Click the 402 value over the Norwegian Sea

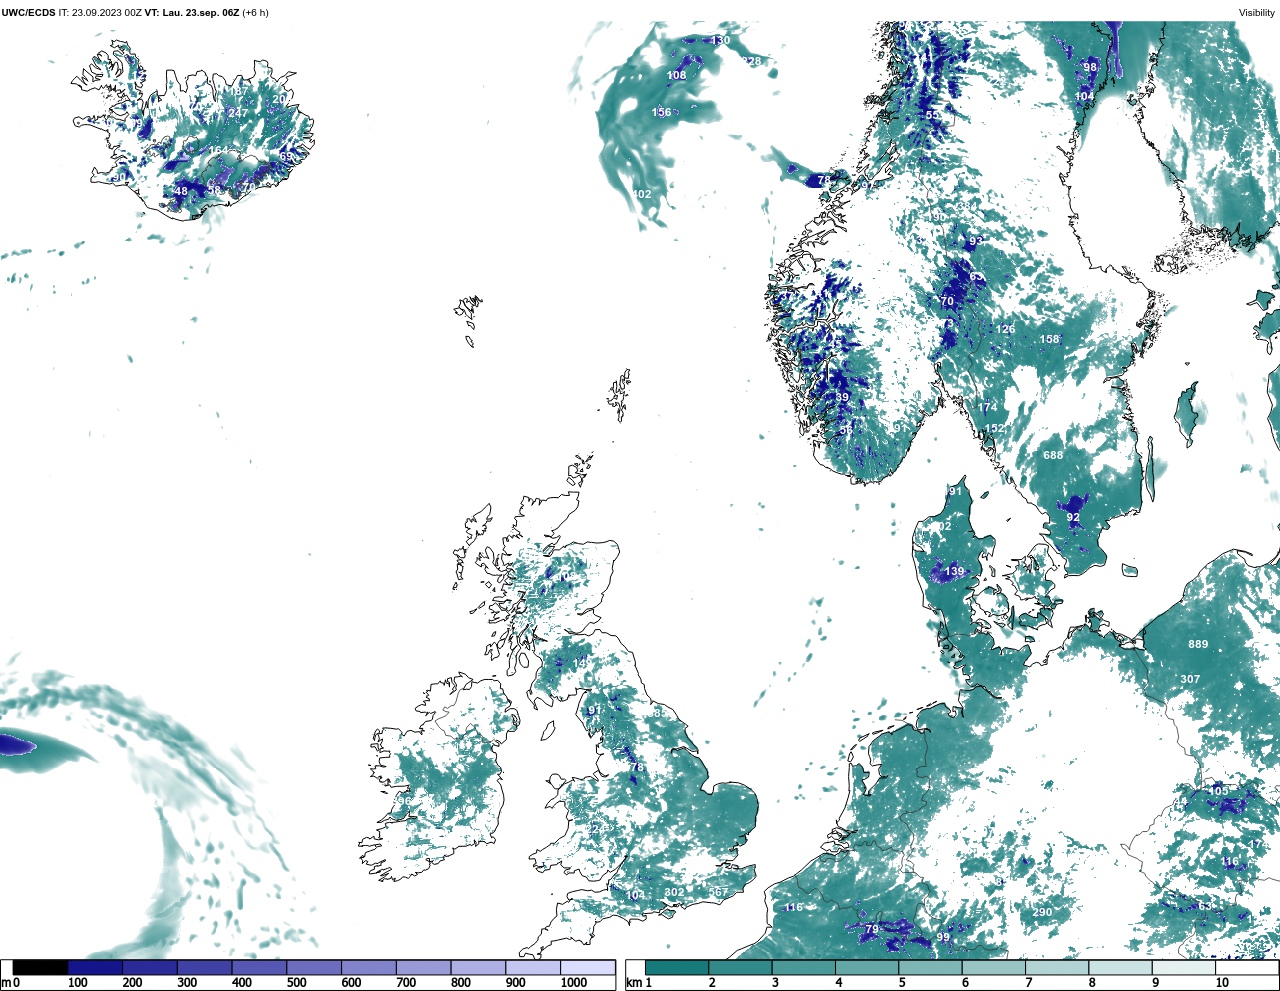642,195
